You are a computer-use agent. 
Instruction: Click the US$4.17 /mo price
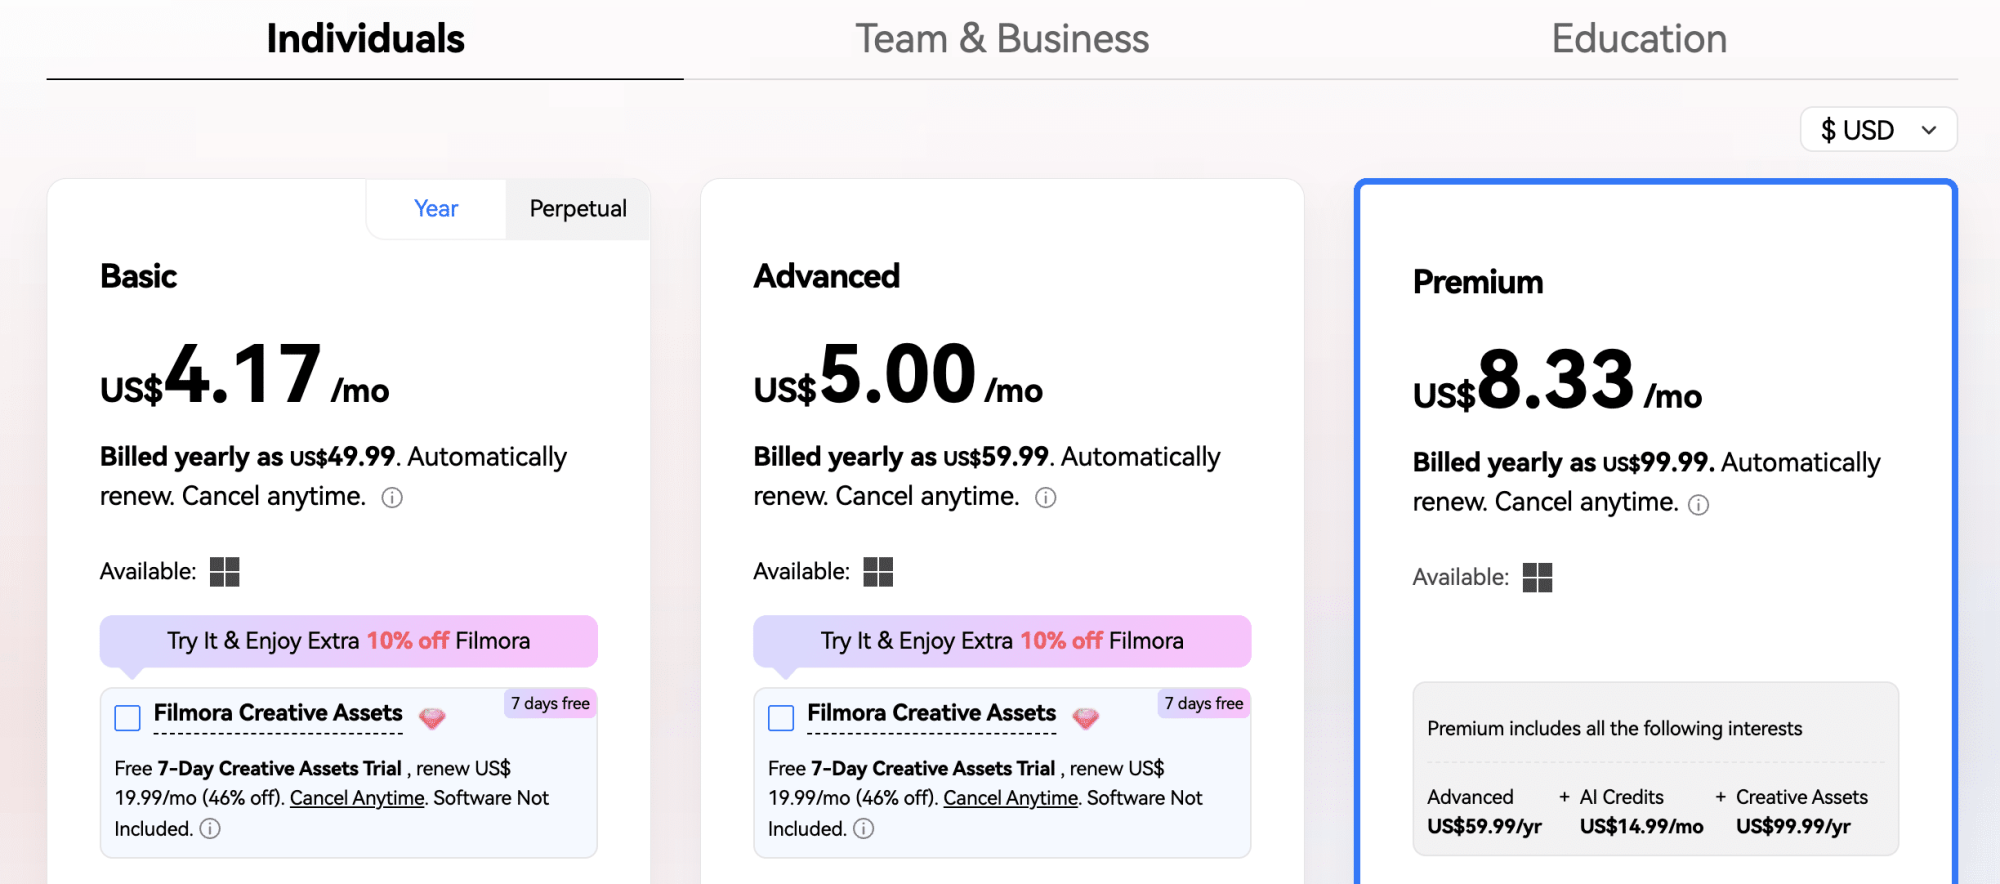245,374
